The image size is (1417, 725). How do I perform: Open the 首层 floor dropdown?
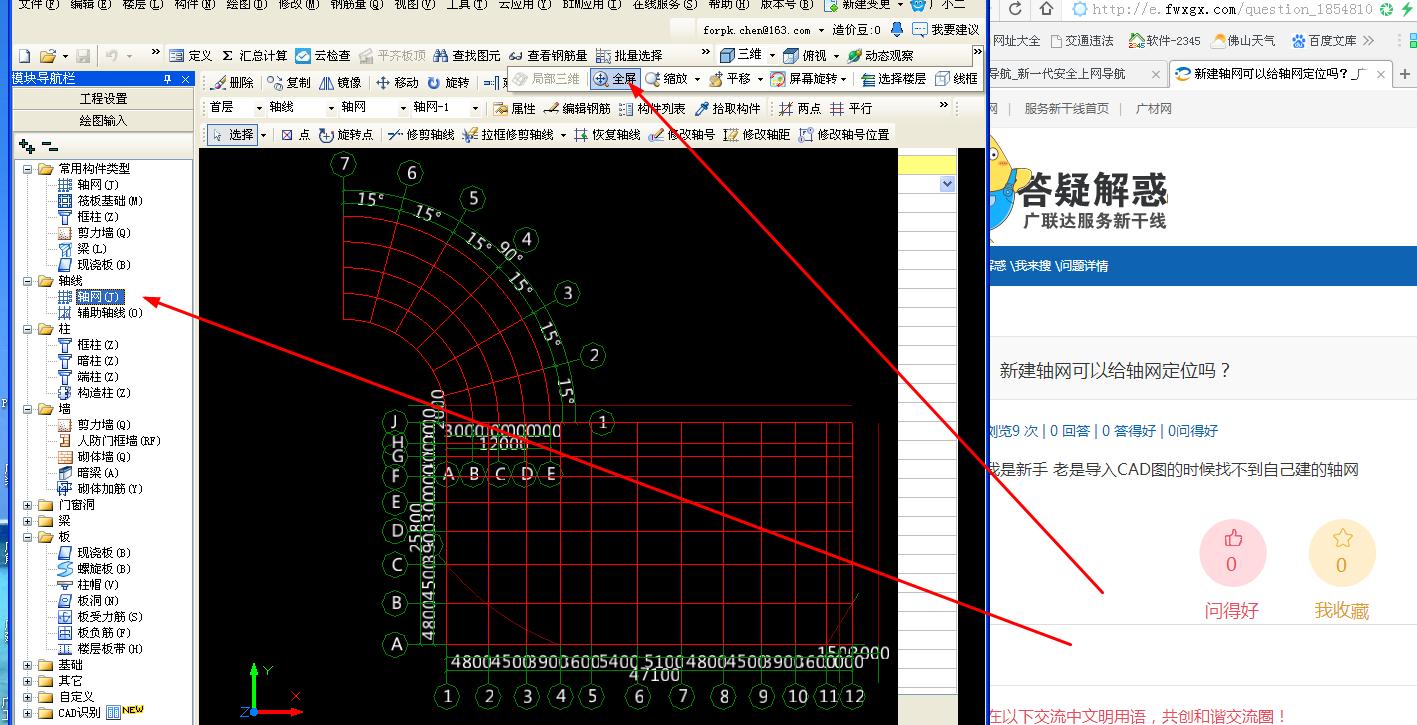(260, 108)
